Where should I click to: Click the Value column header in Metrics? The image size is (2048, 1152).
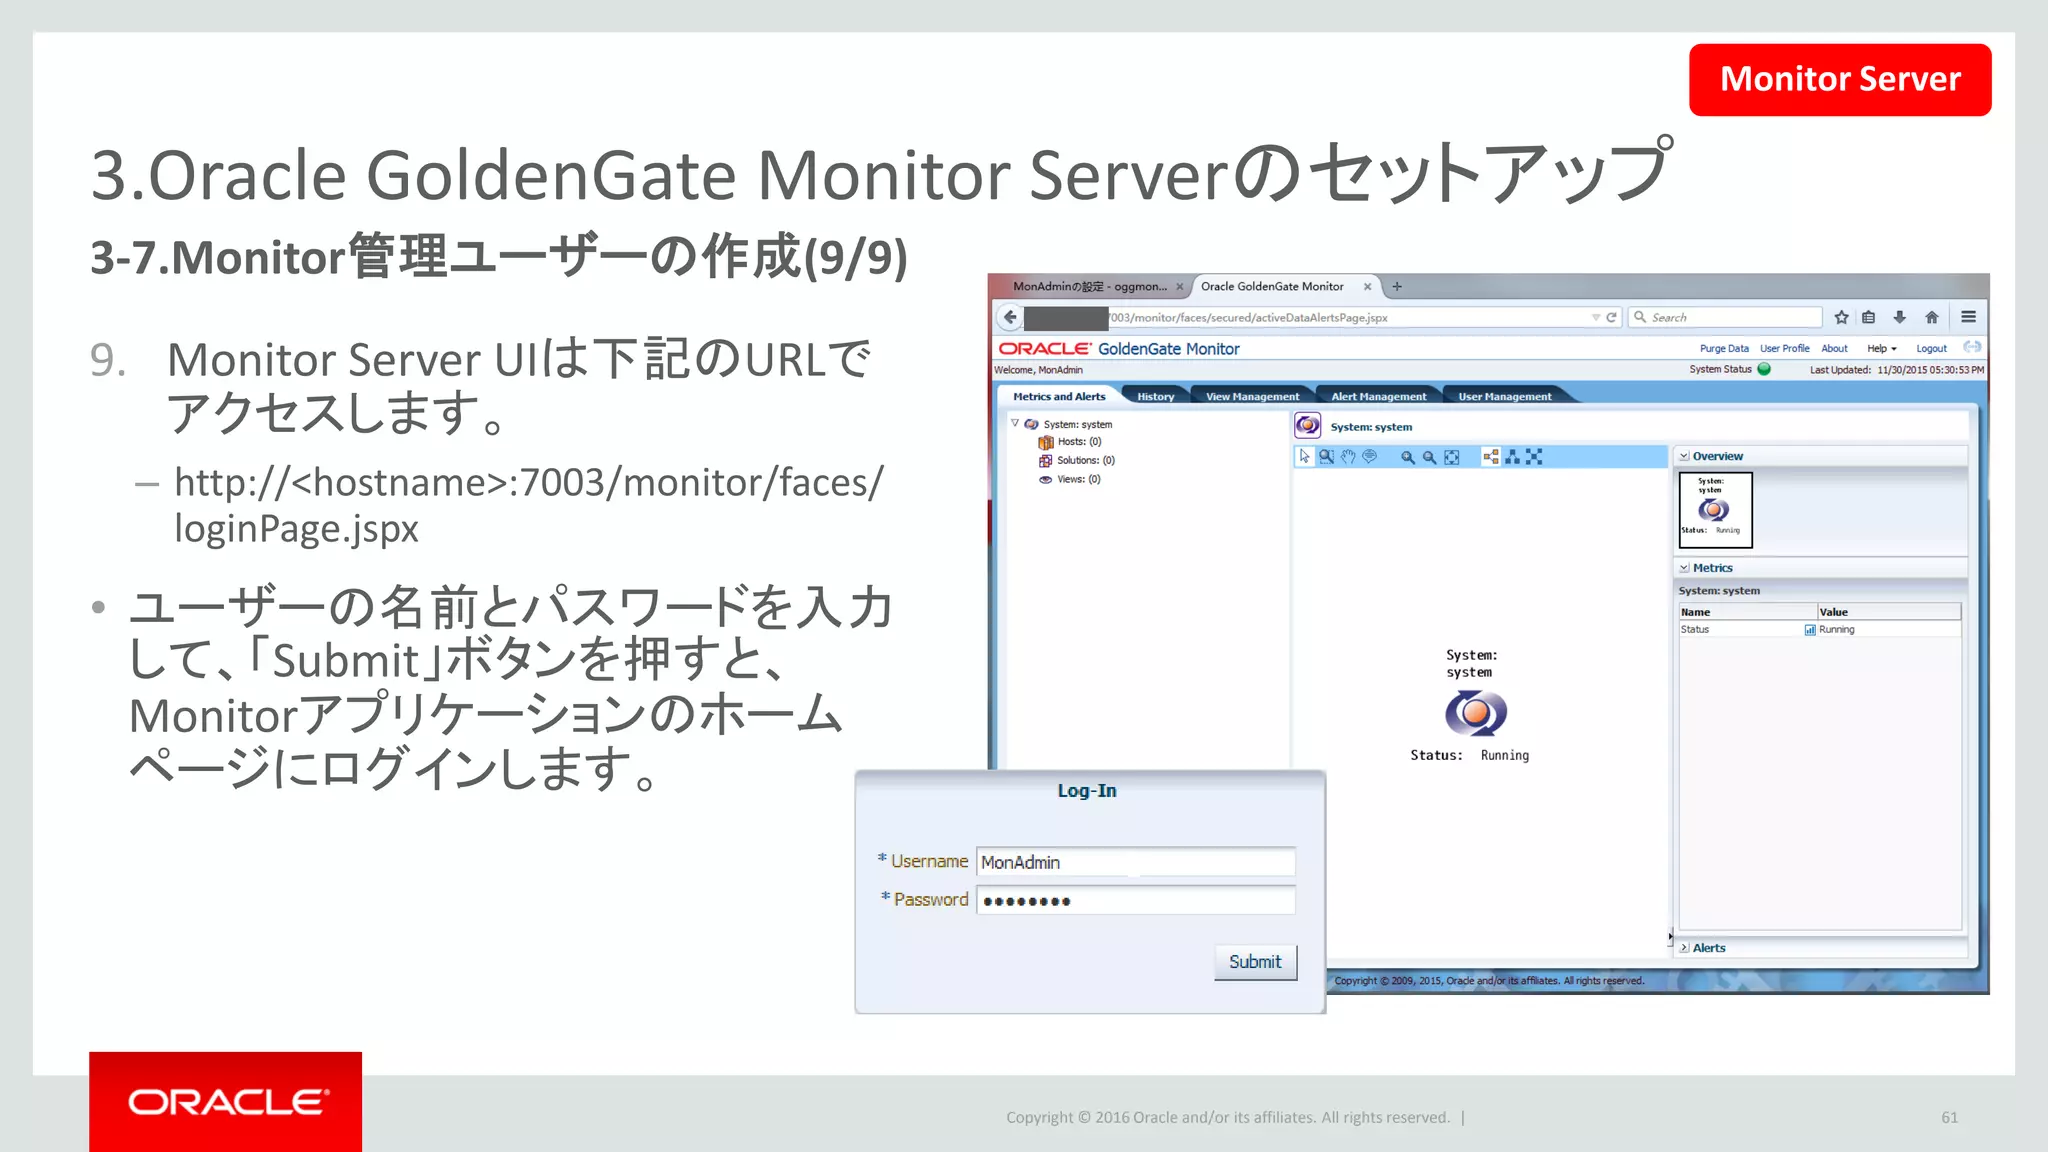pos(1888,612)
